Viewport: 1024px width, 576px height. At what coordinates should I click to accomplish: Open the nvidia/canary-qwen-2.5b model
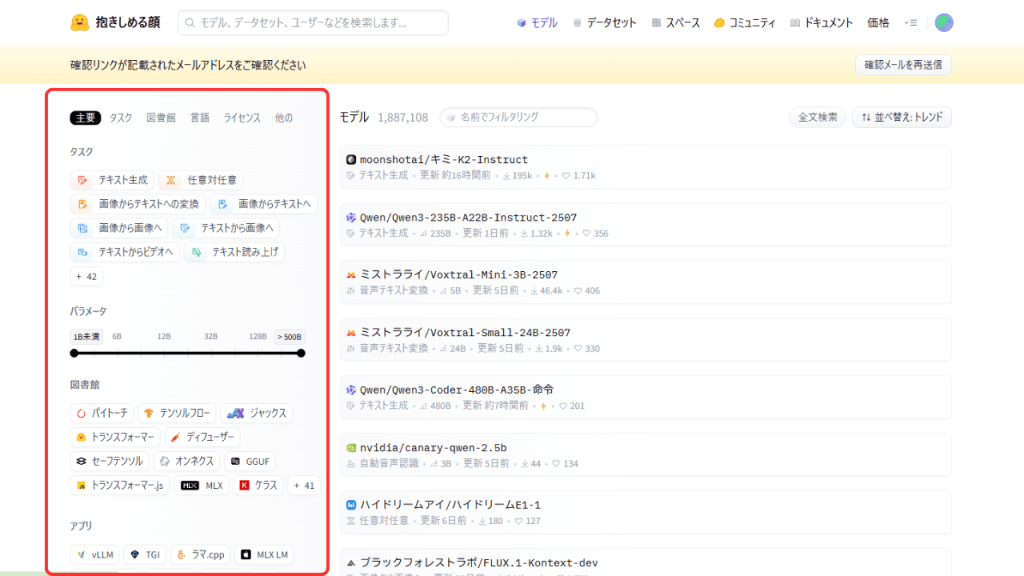click(645, 455)
